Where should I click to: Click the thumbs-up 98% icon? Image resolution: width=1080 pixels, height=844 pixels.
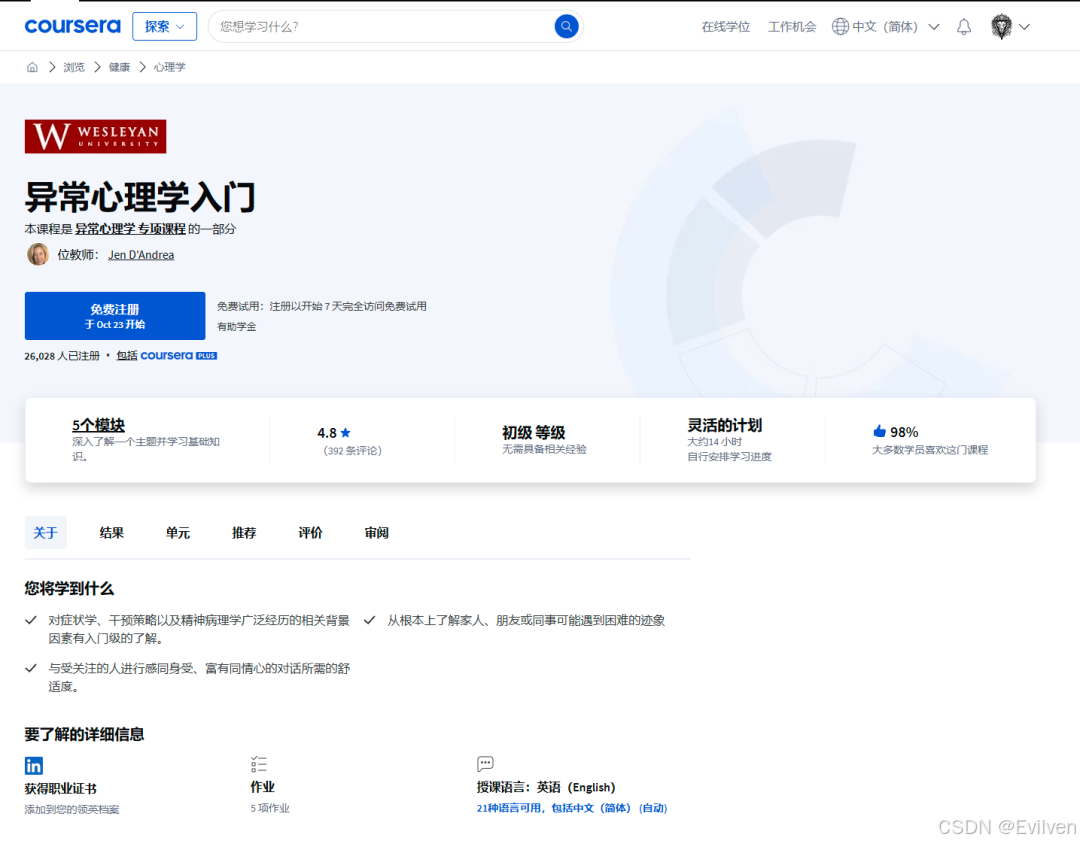click(879, 431)
